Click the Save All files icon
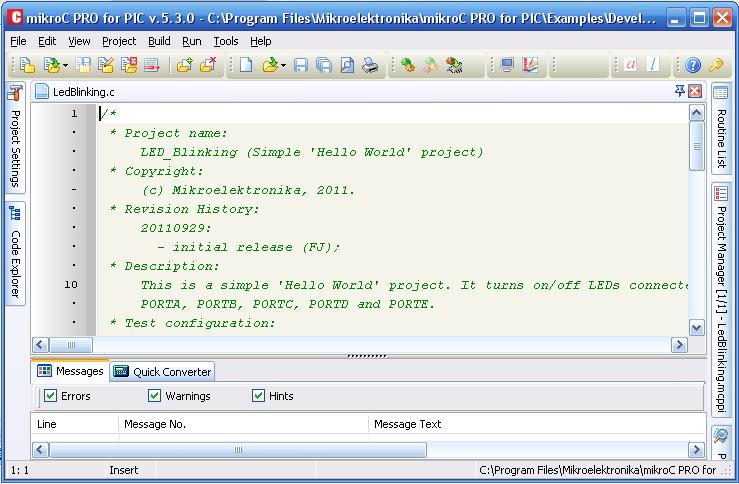This screenshot has height=484, width=739. (x=324, y=65)
